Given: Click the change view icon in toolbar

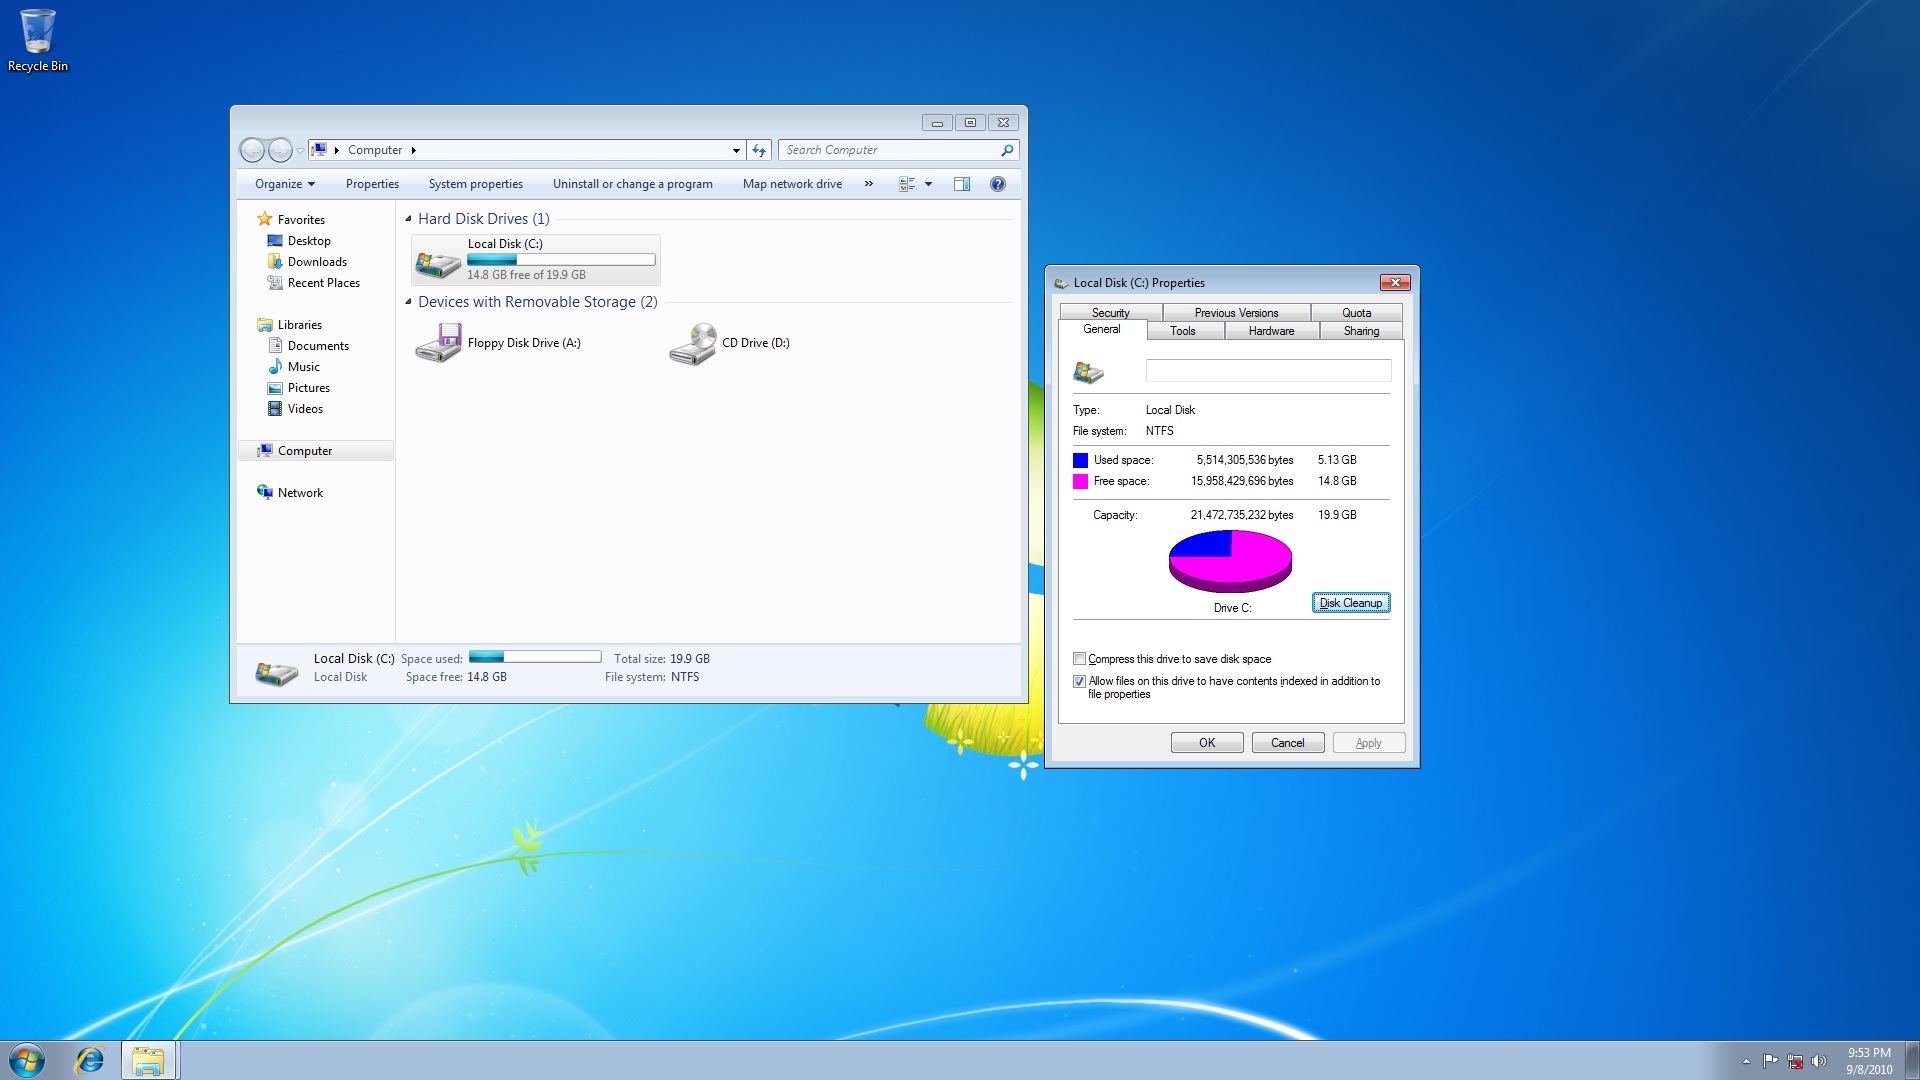Looking at the screenshot, I should tap(907, 184).
